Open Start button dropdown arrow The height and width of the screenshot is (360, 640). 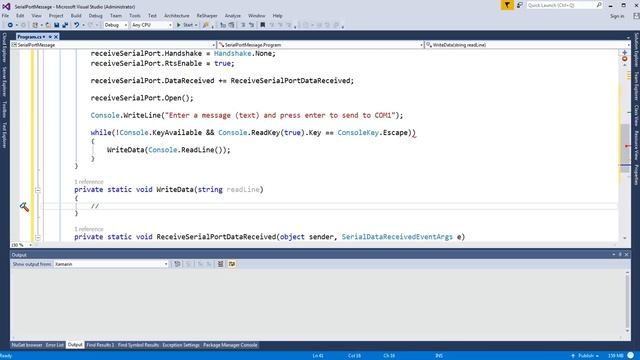[196, 25]
